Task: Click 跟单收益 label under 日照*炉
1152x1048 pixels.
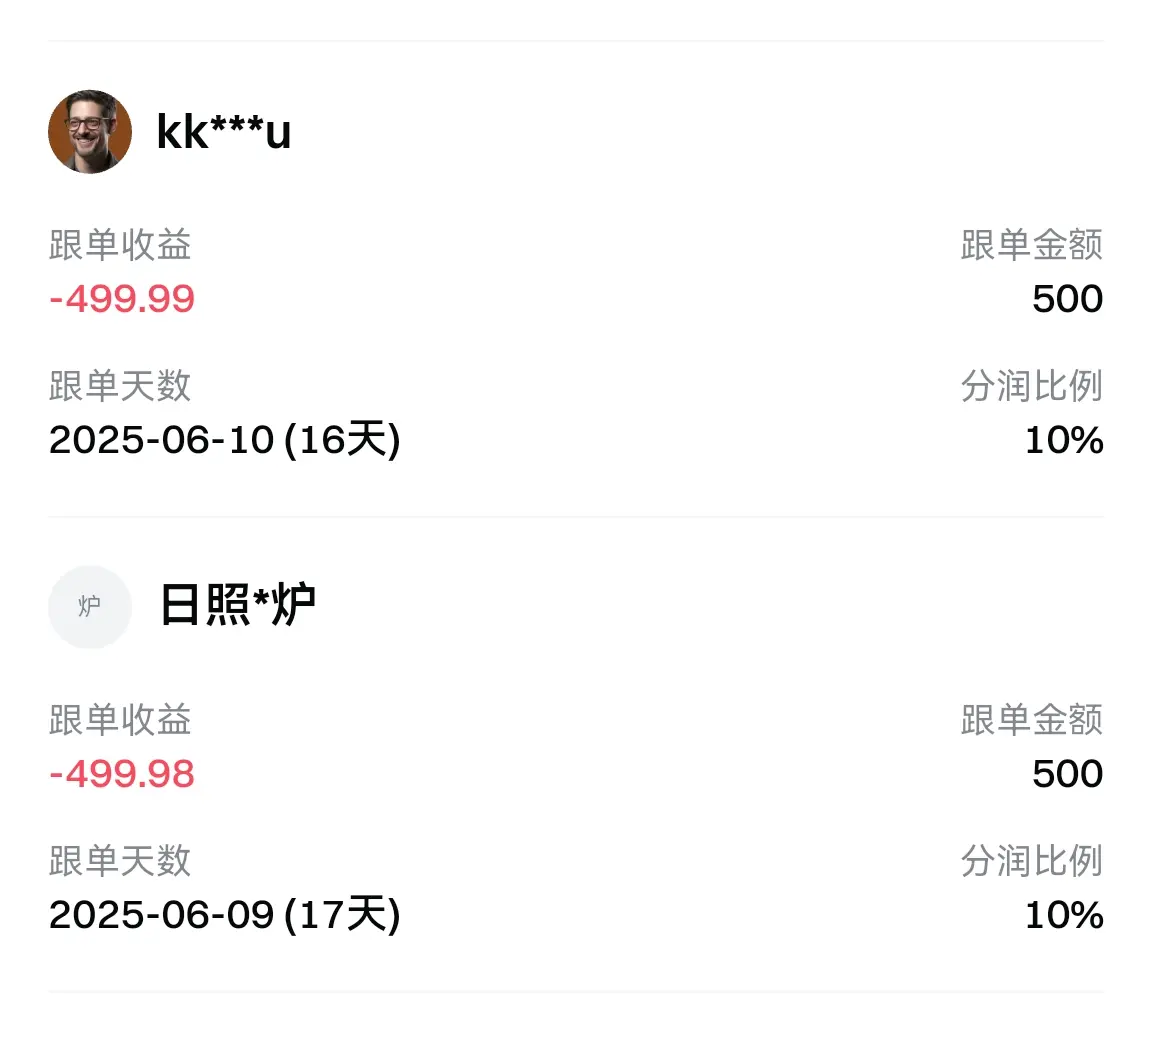Action: tap(120, 720)
